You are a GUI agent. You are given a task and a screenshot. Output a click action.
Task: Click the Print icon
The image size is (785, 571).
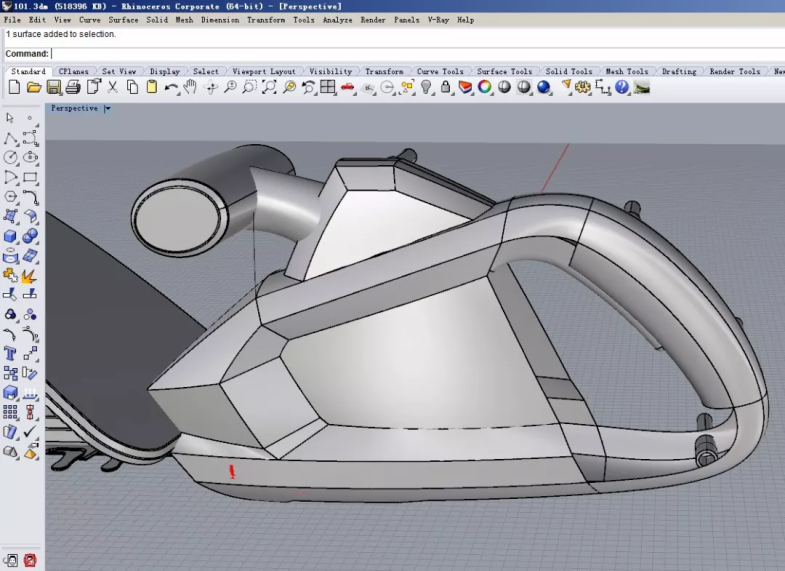pos(73,88)
